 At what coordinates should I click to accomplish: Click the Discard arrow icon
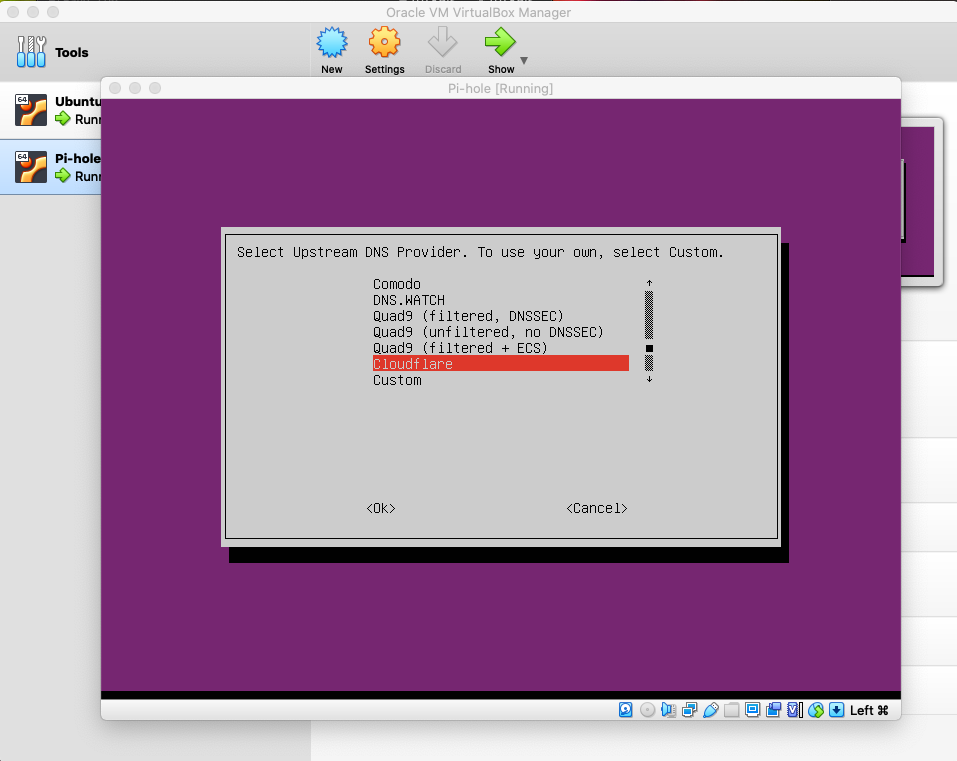[x=442, y=42]
